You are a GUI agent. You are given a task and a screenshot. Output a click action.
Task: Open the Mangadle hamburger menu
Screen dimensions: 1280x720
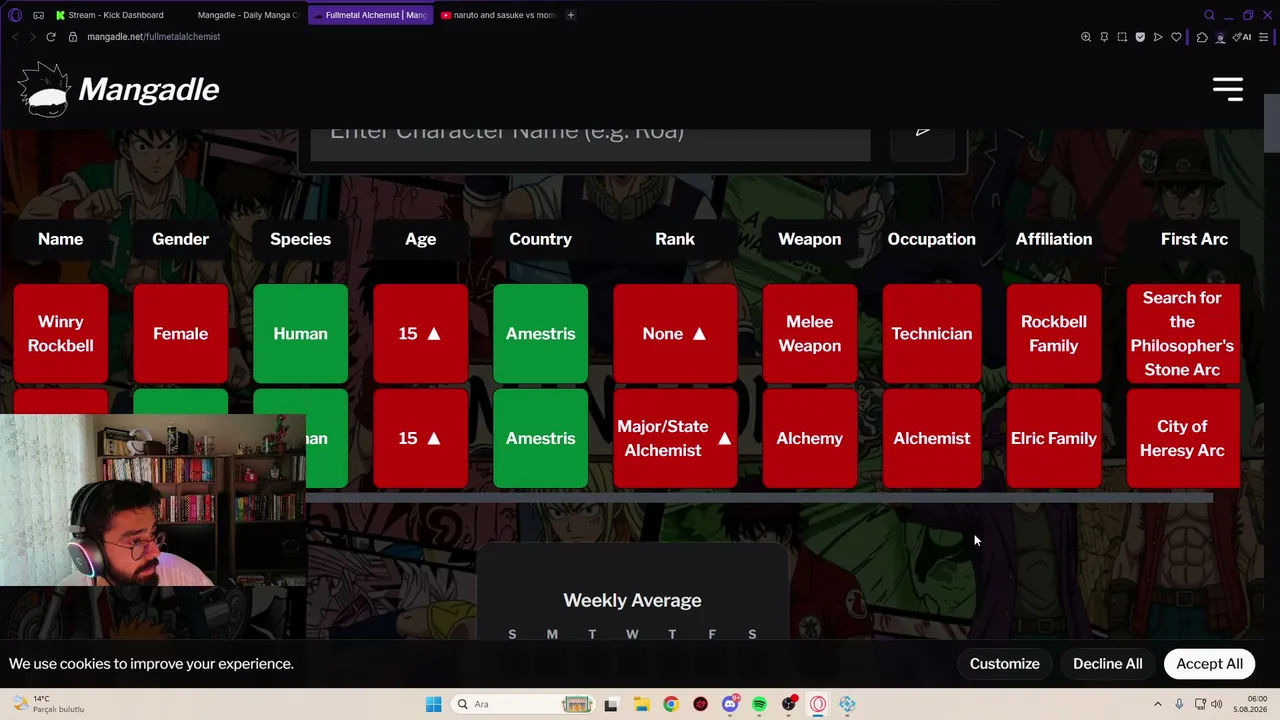[x=1228, y=89]
